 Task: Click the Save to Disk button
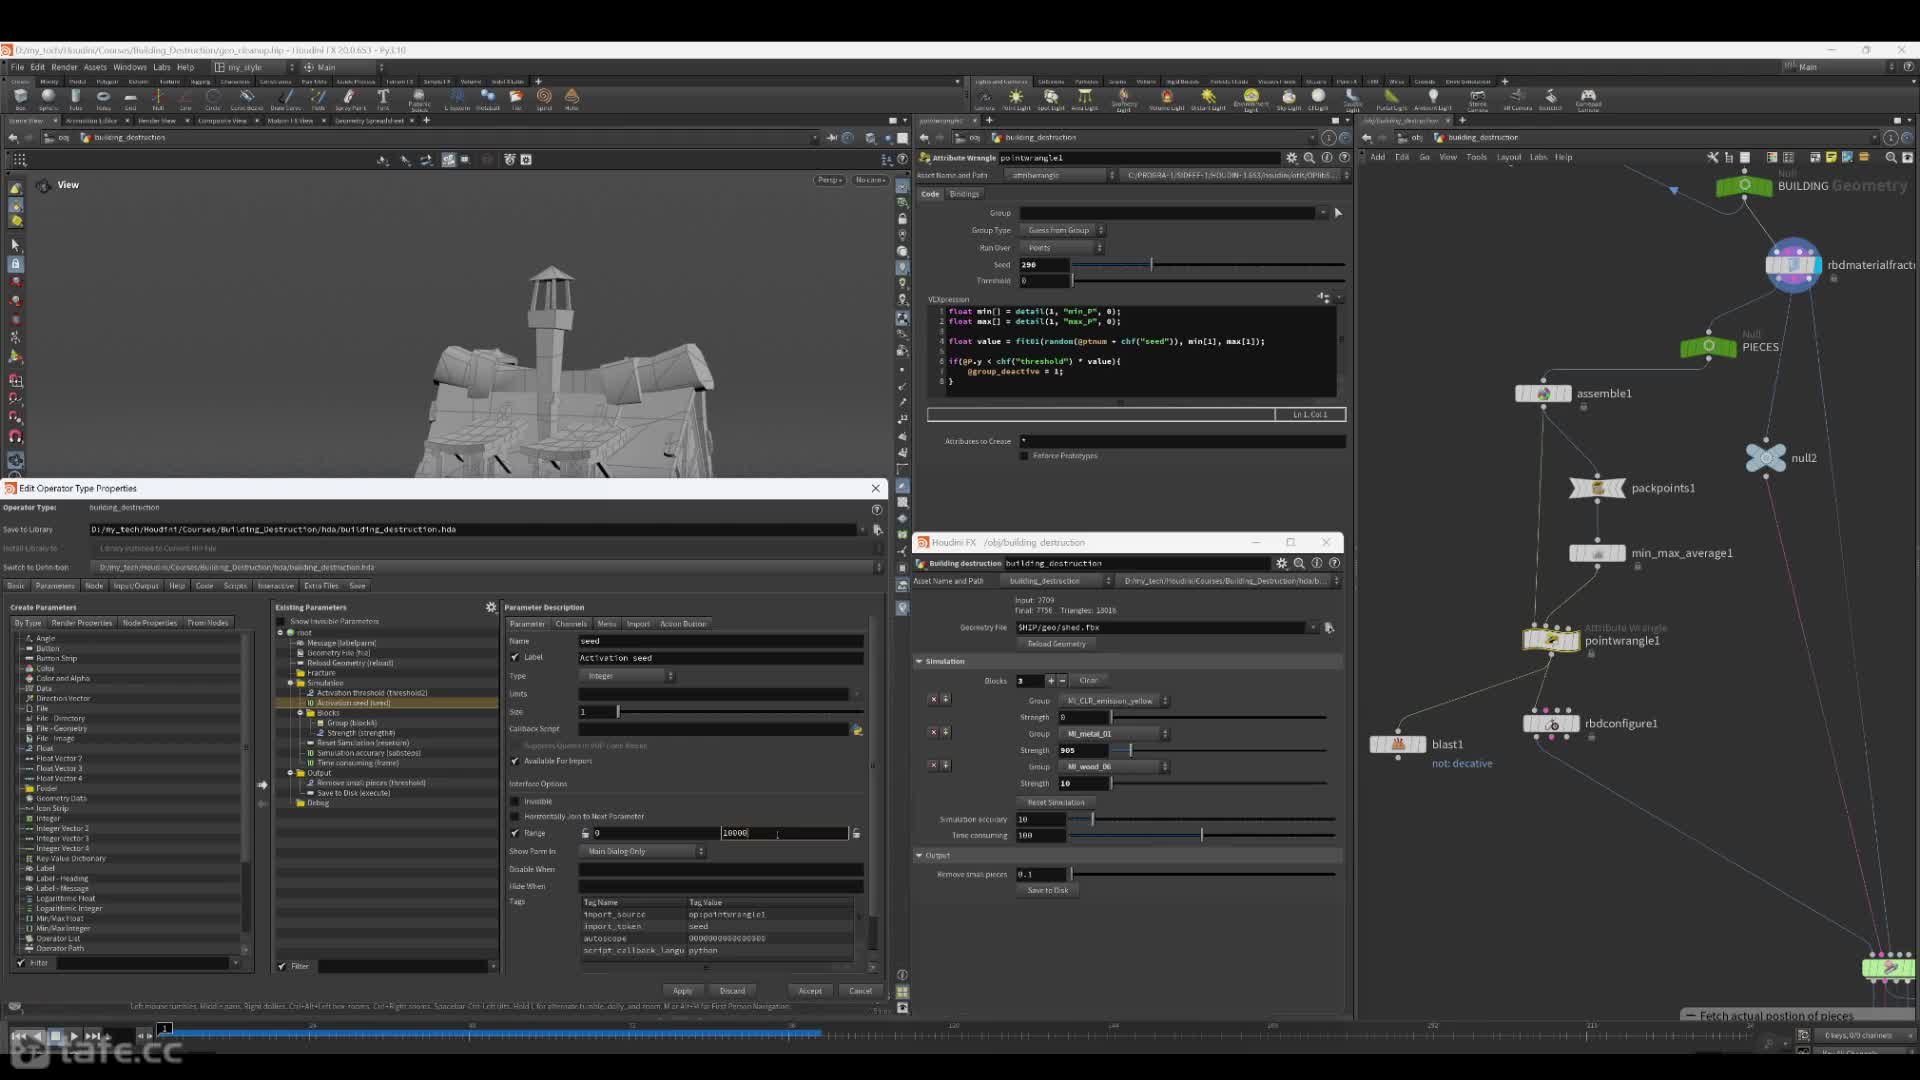(x=1048, y=890)
